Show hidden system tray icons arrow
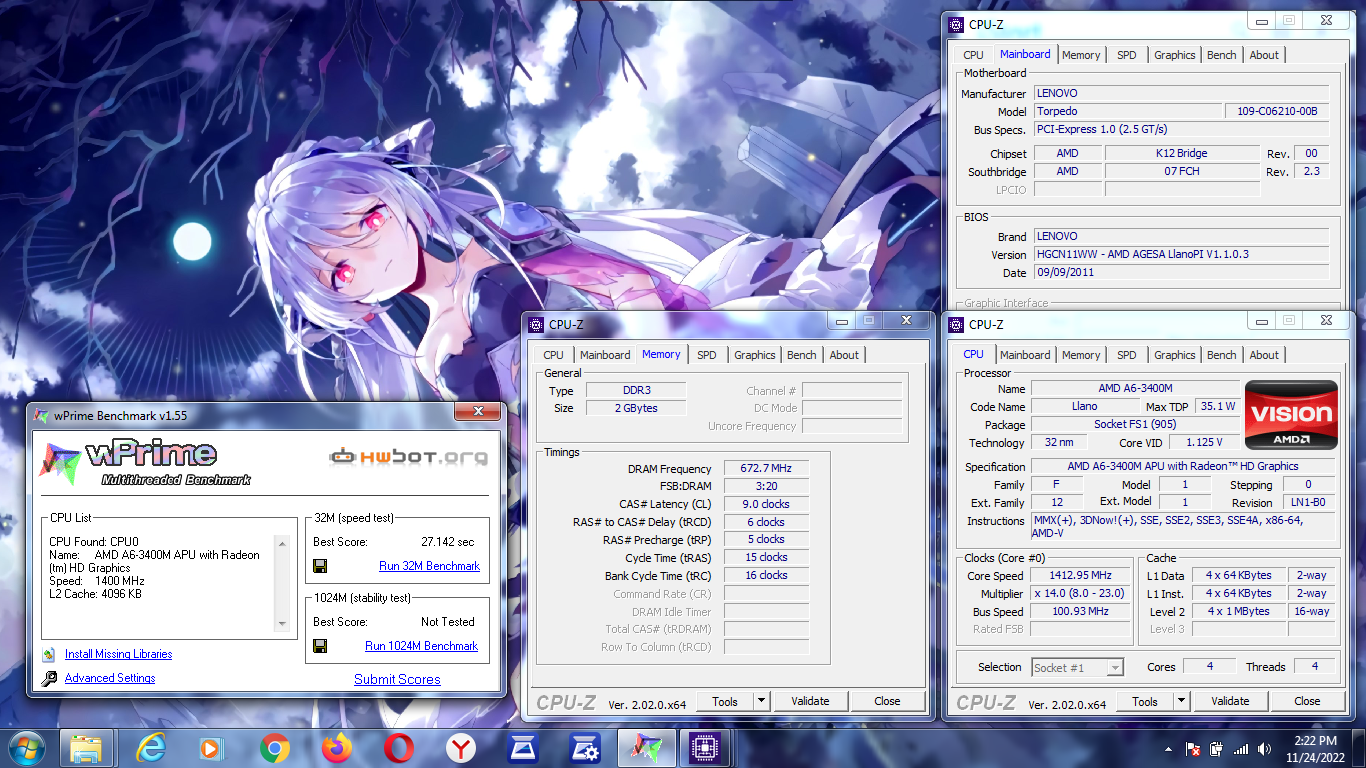 [x=1168, y=749]
